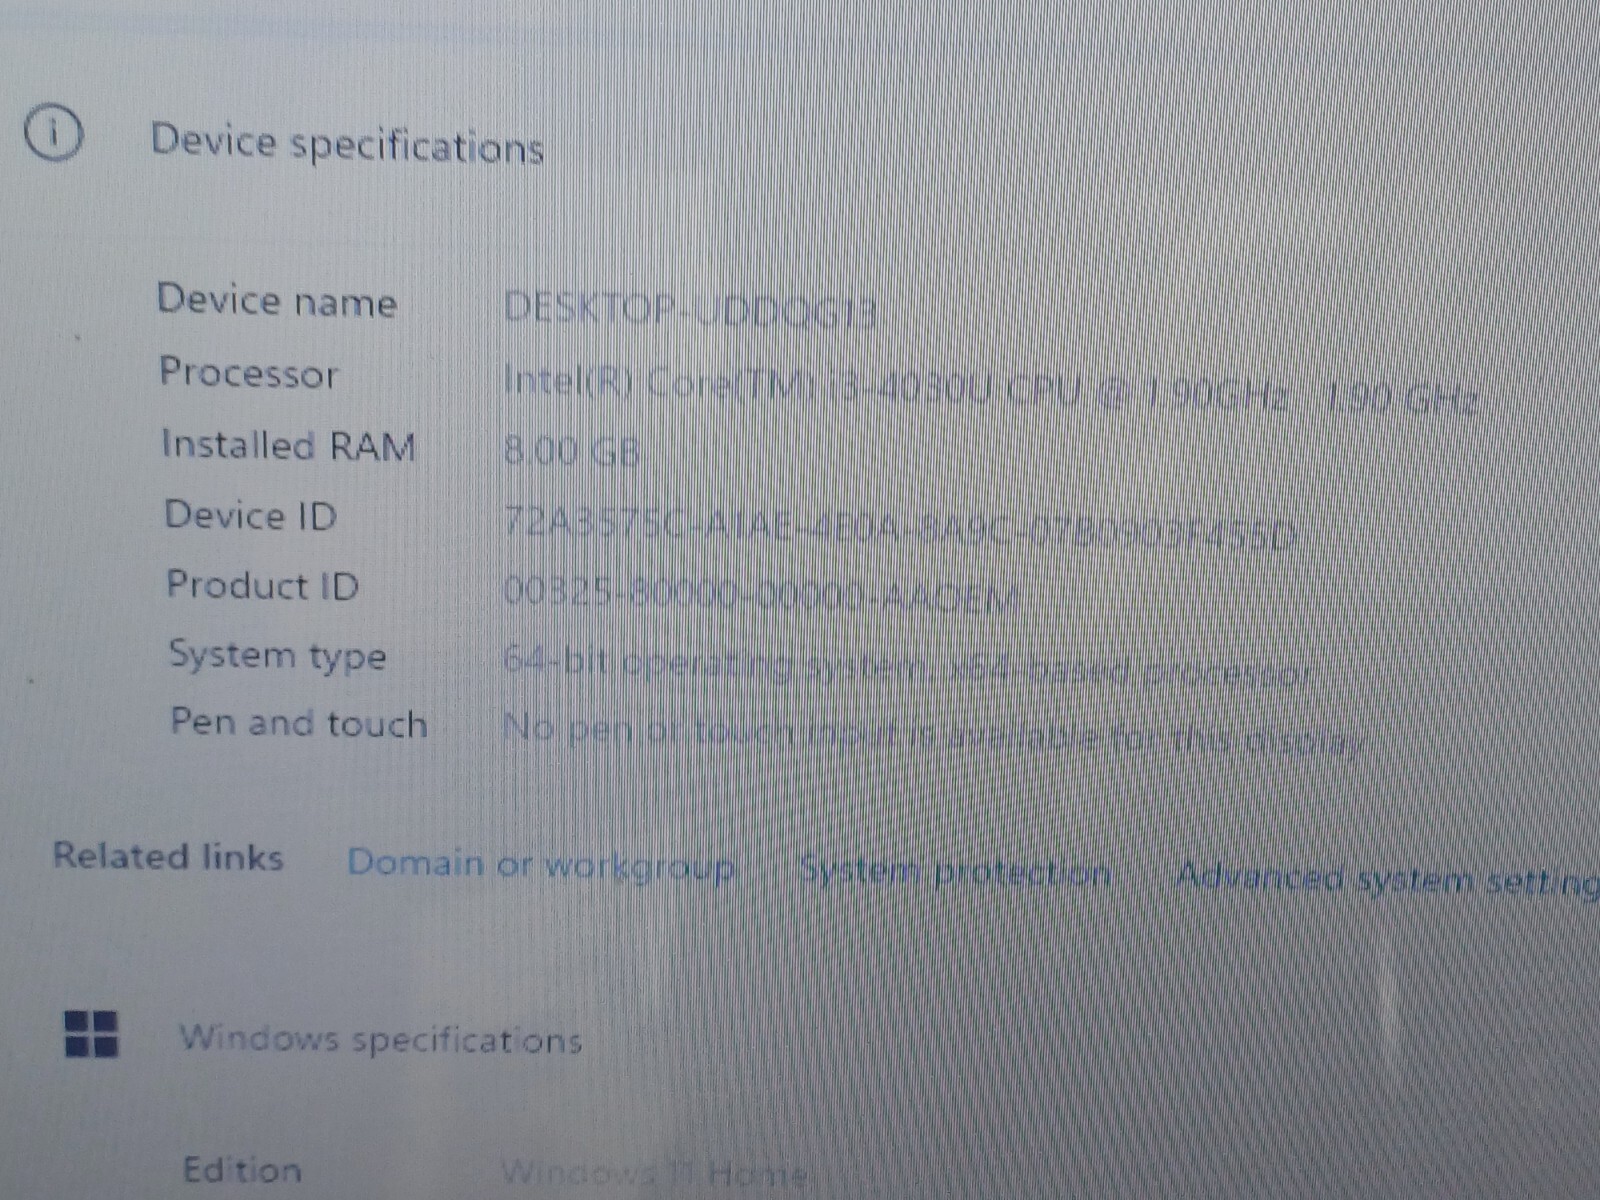Click the System type label
1600x1200 pixels.
277,656
